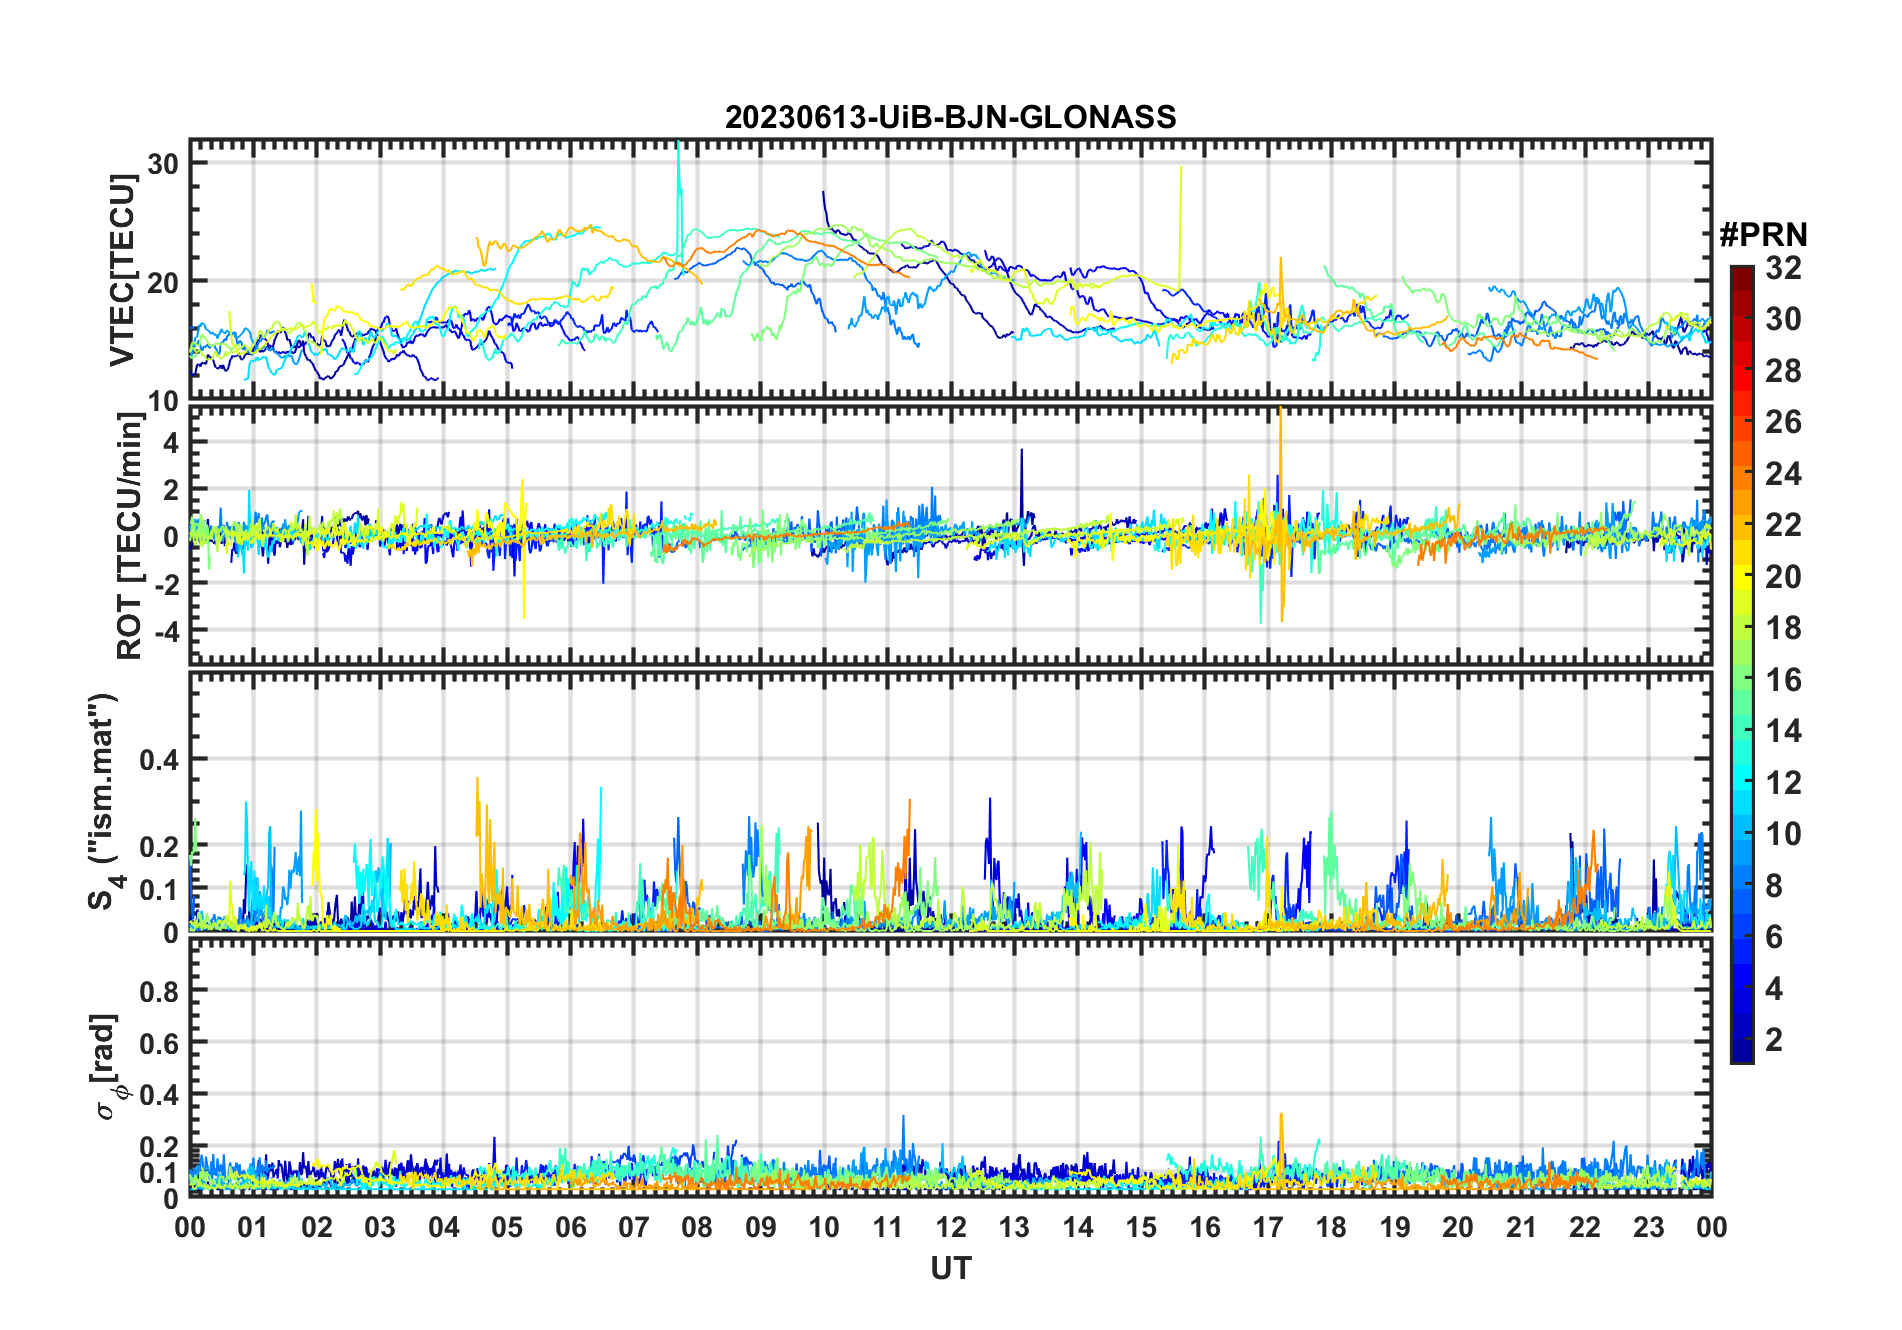Screen dimensions: 1902x1330
Task: Click the rightmost 00 x-axis tick label
Action: (1711, 1227)
